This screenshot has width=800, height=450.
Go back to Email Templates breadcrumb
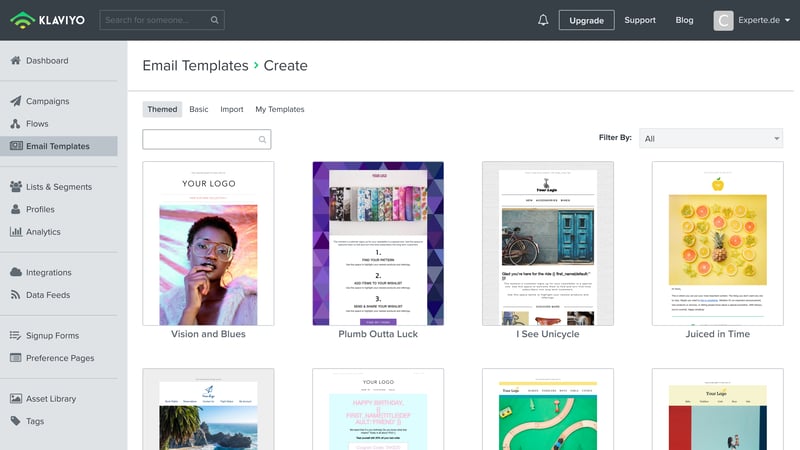point(195,66)
